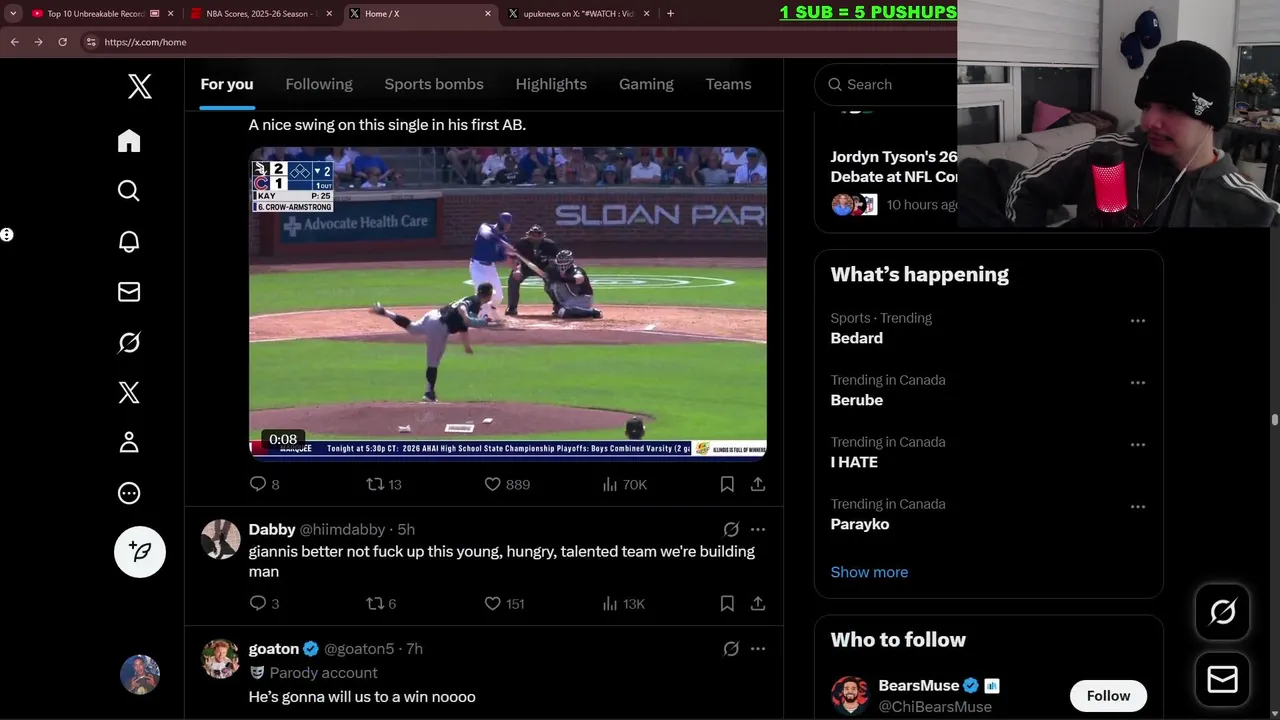Screen dimensions: 1280x720
Task: Open browser tab search dropdown arrow
Action: (13, 14)
